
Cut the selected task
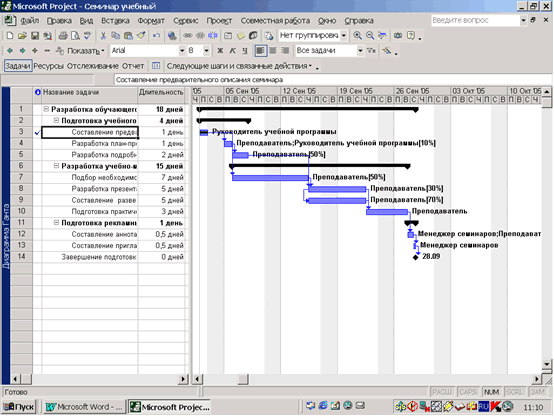pyautogui.click(x=103, y=35)
